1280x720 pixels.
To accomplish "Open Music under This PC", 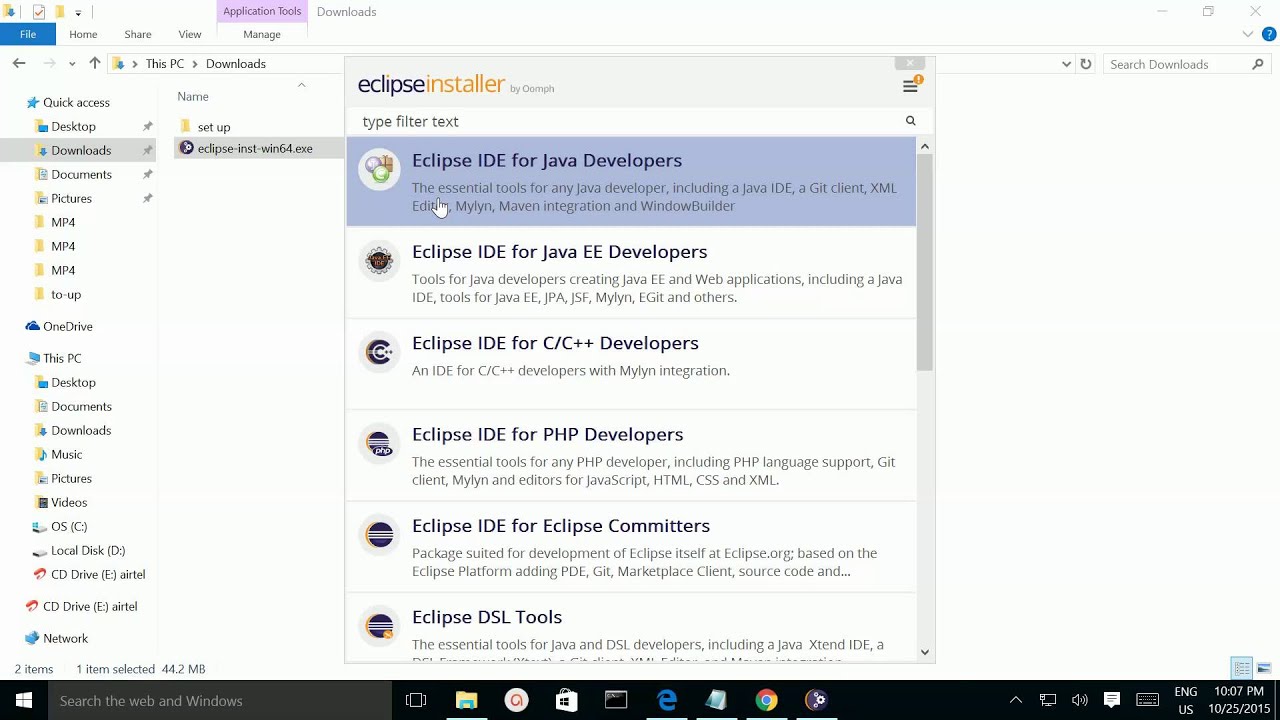I will click(x=66, y=454).
